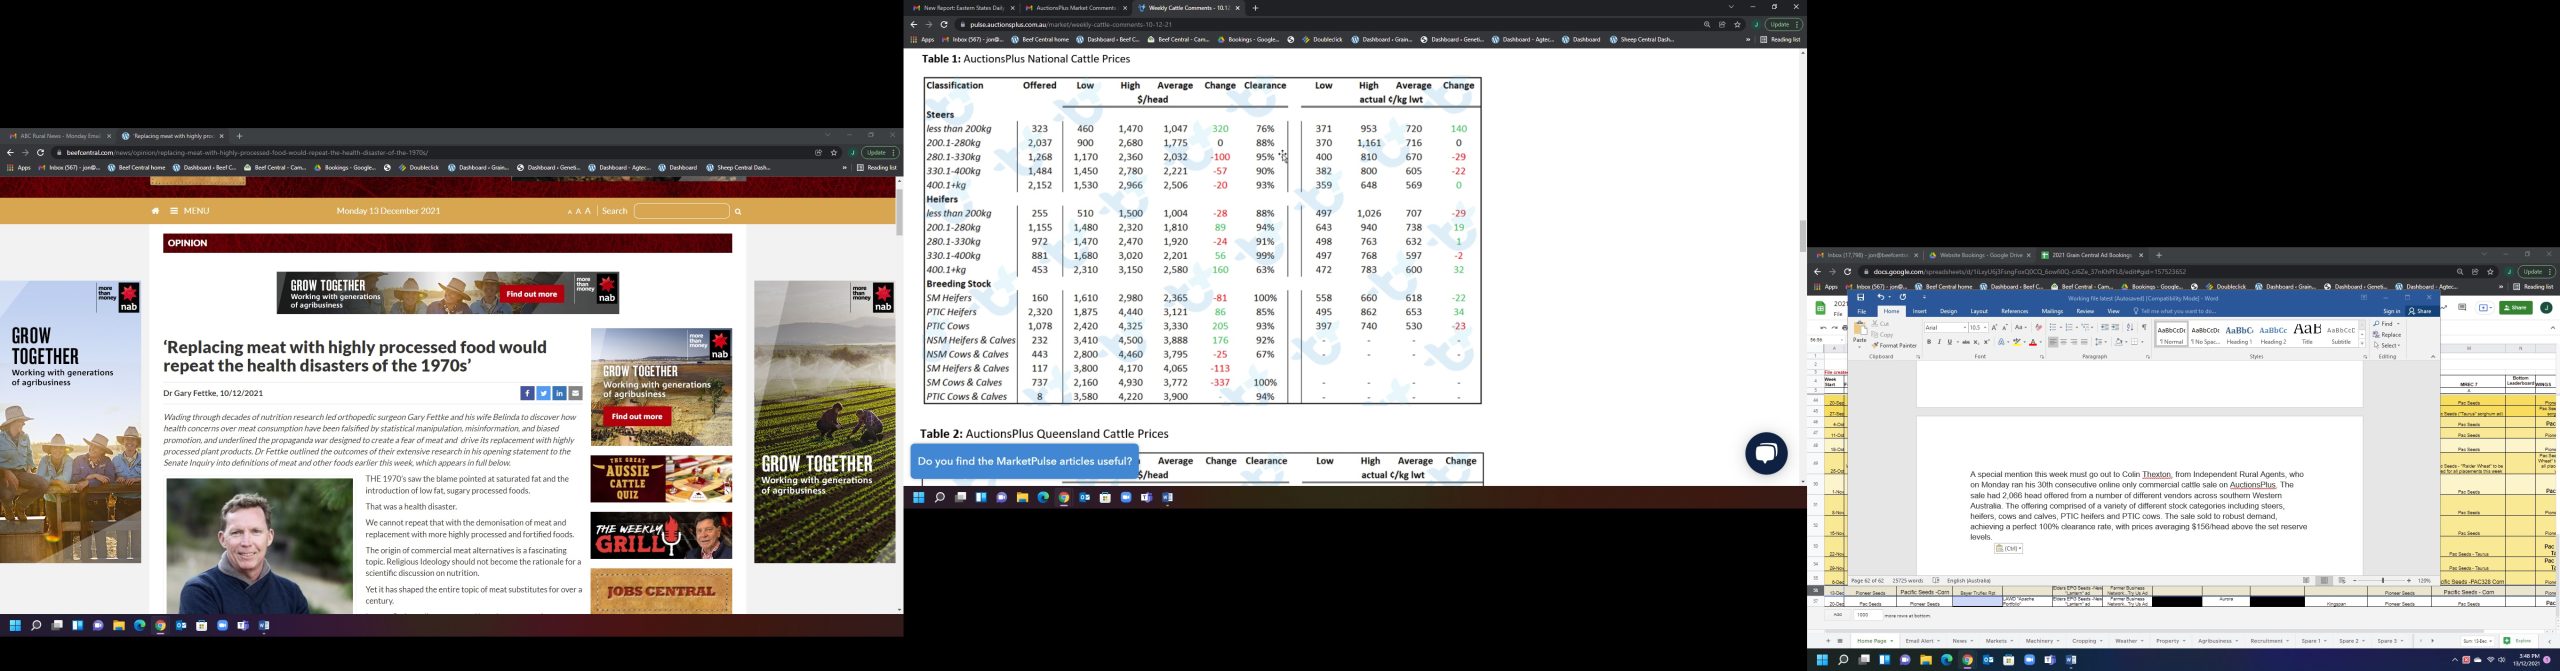The height and width of the screenshot is (671, 2560).
Task: Share the Beef Central article on LinkedIn
Action: [559, 393]
